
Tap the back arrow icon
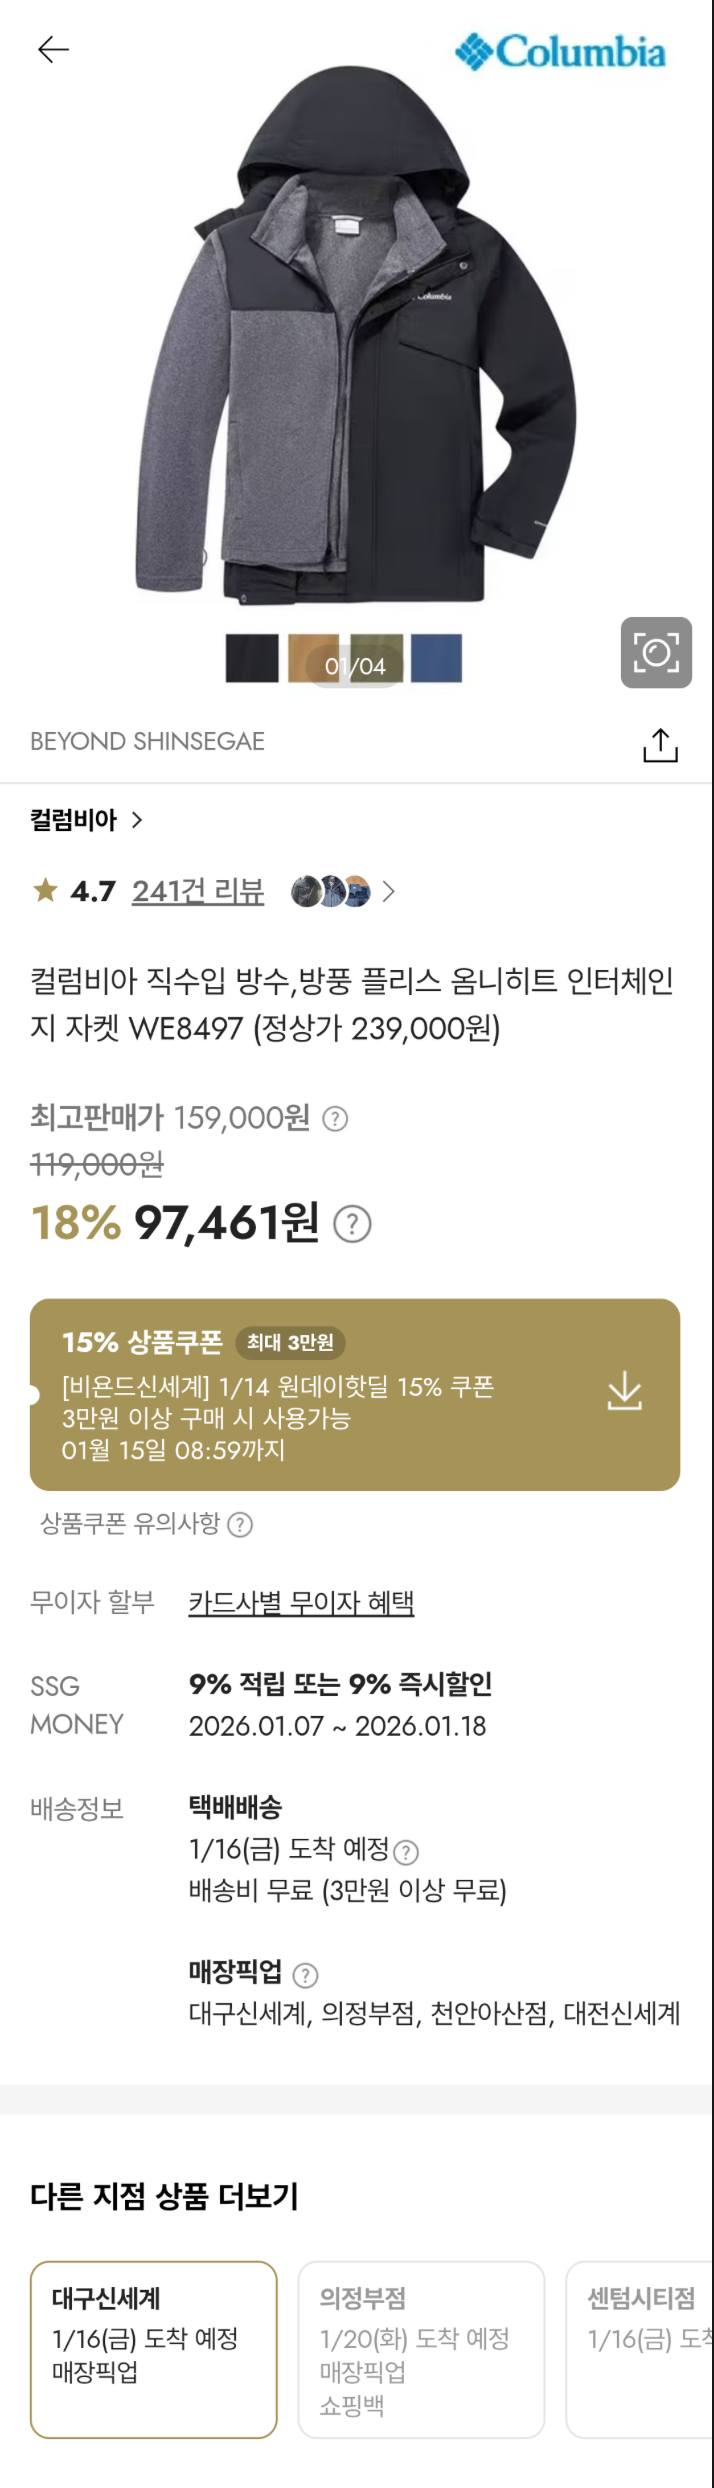(x=53, y=49)
